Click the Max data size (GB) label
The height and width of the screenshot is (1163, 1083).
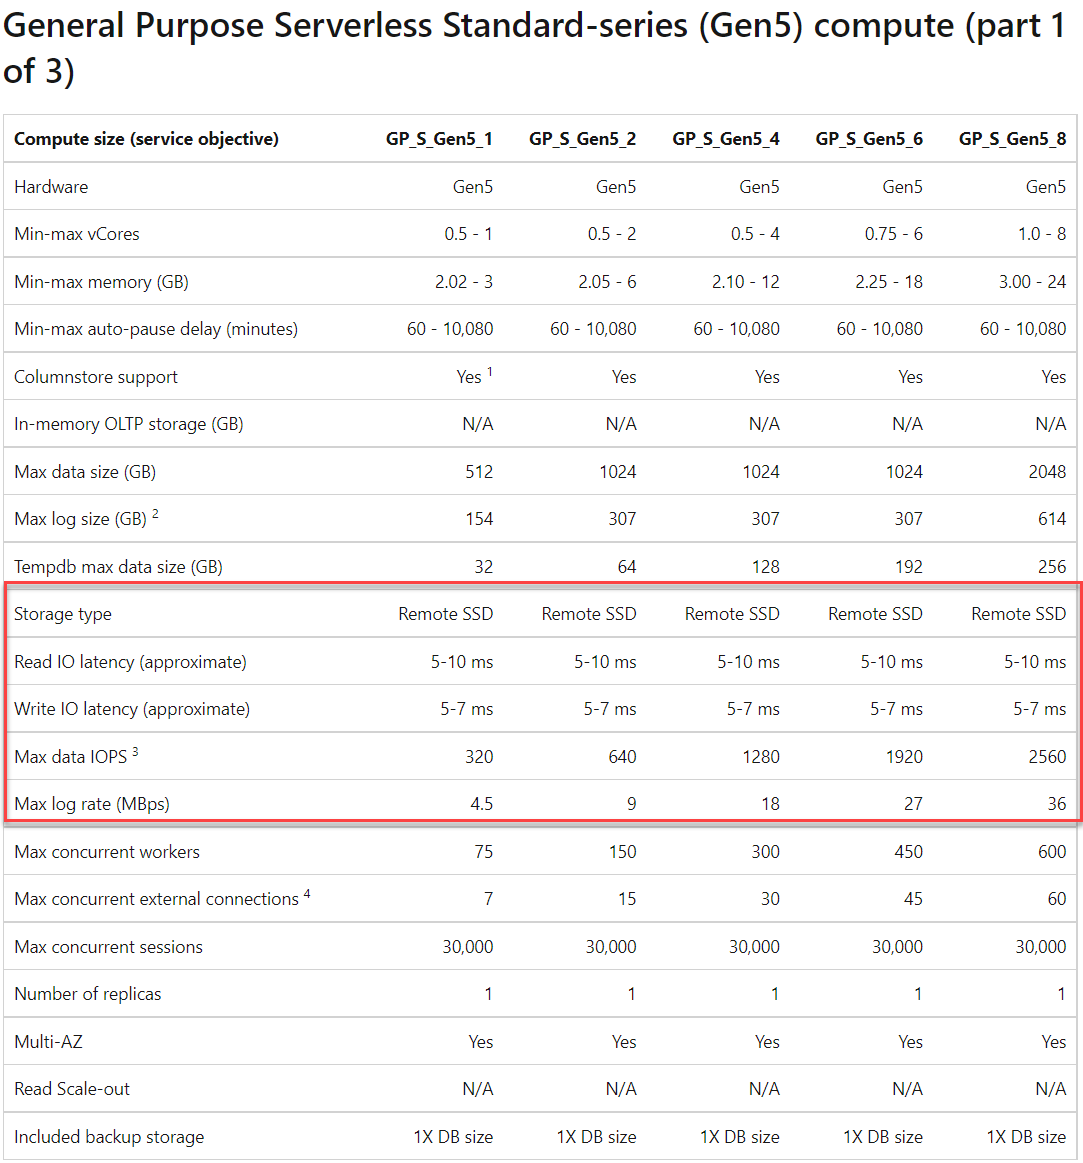click(x=85, y=472)
